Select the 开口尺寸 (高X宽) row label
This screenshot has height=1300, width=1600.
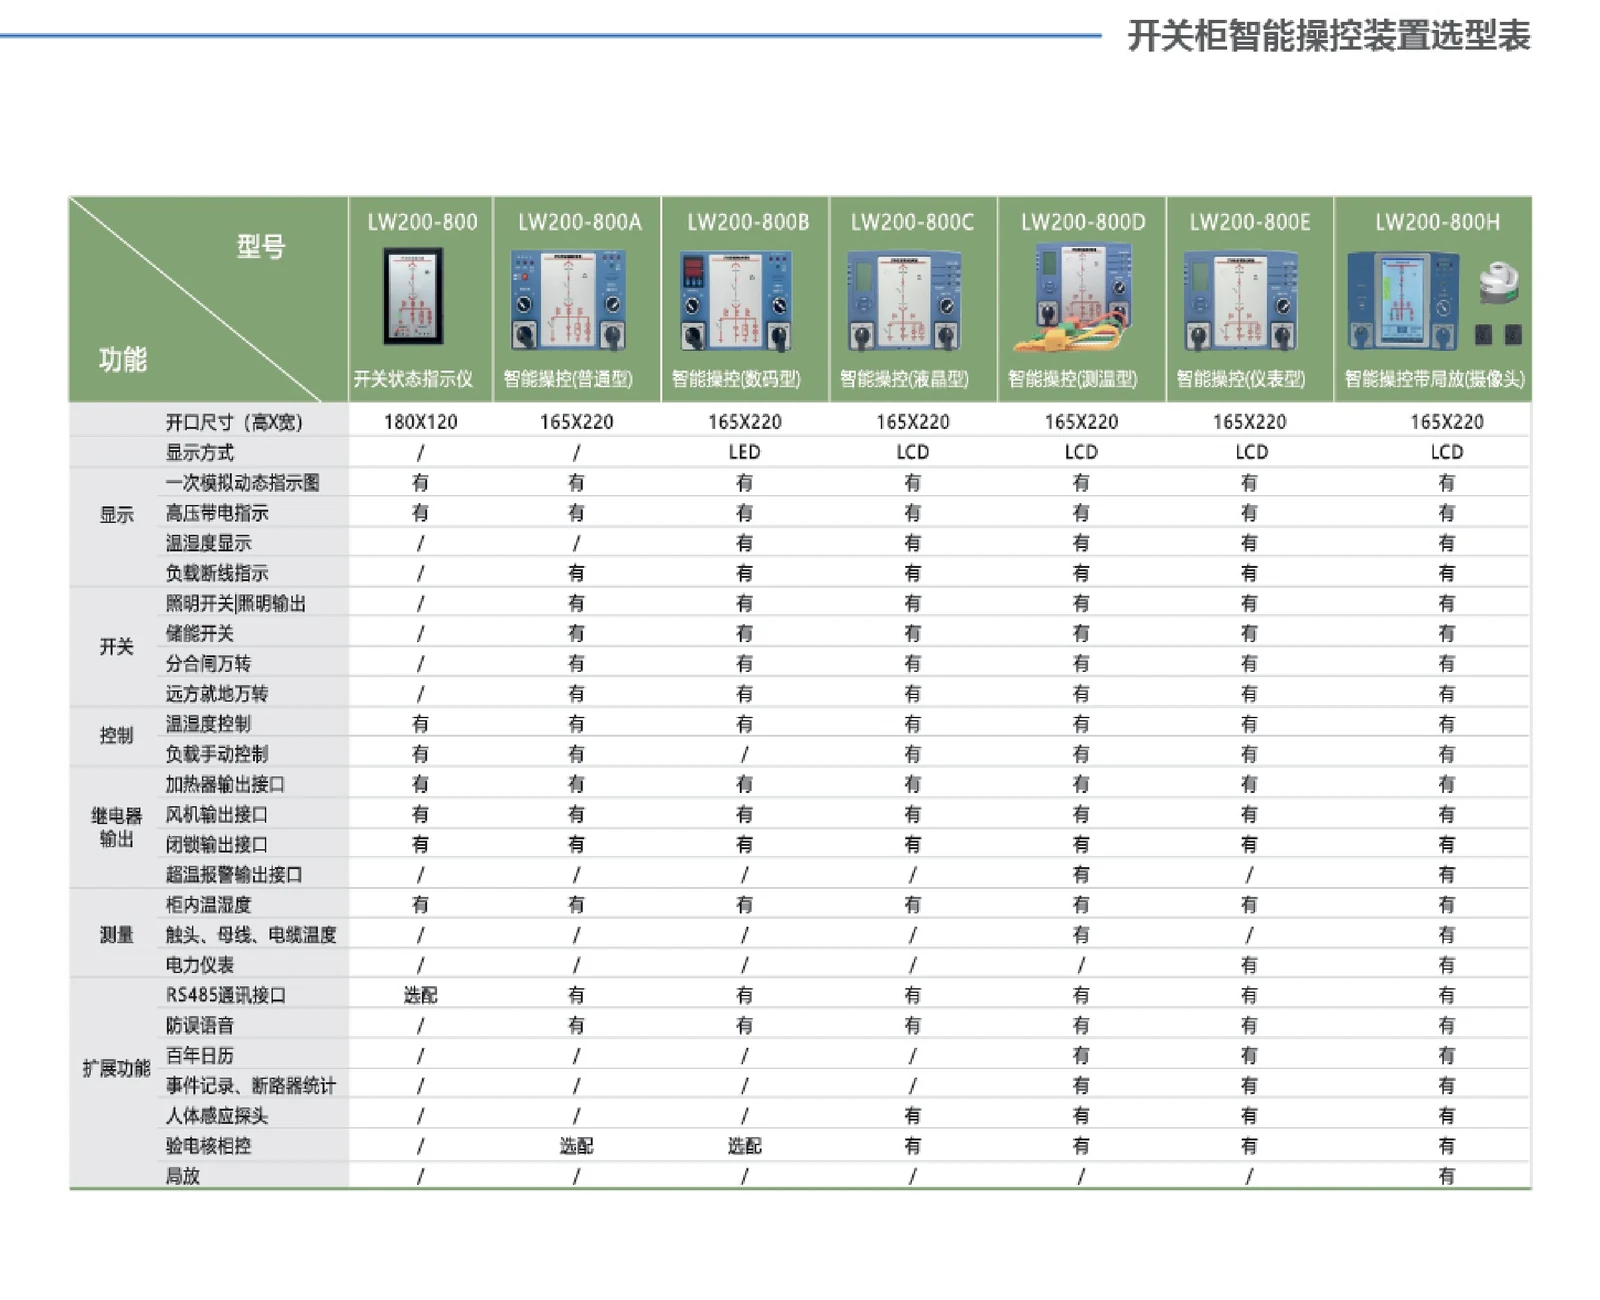234,422
